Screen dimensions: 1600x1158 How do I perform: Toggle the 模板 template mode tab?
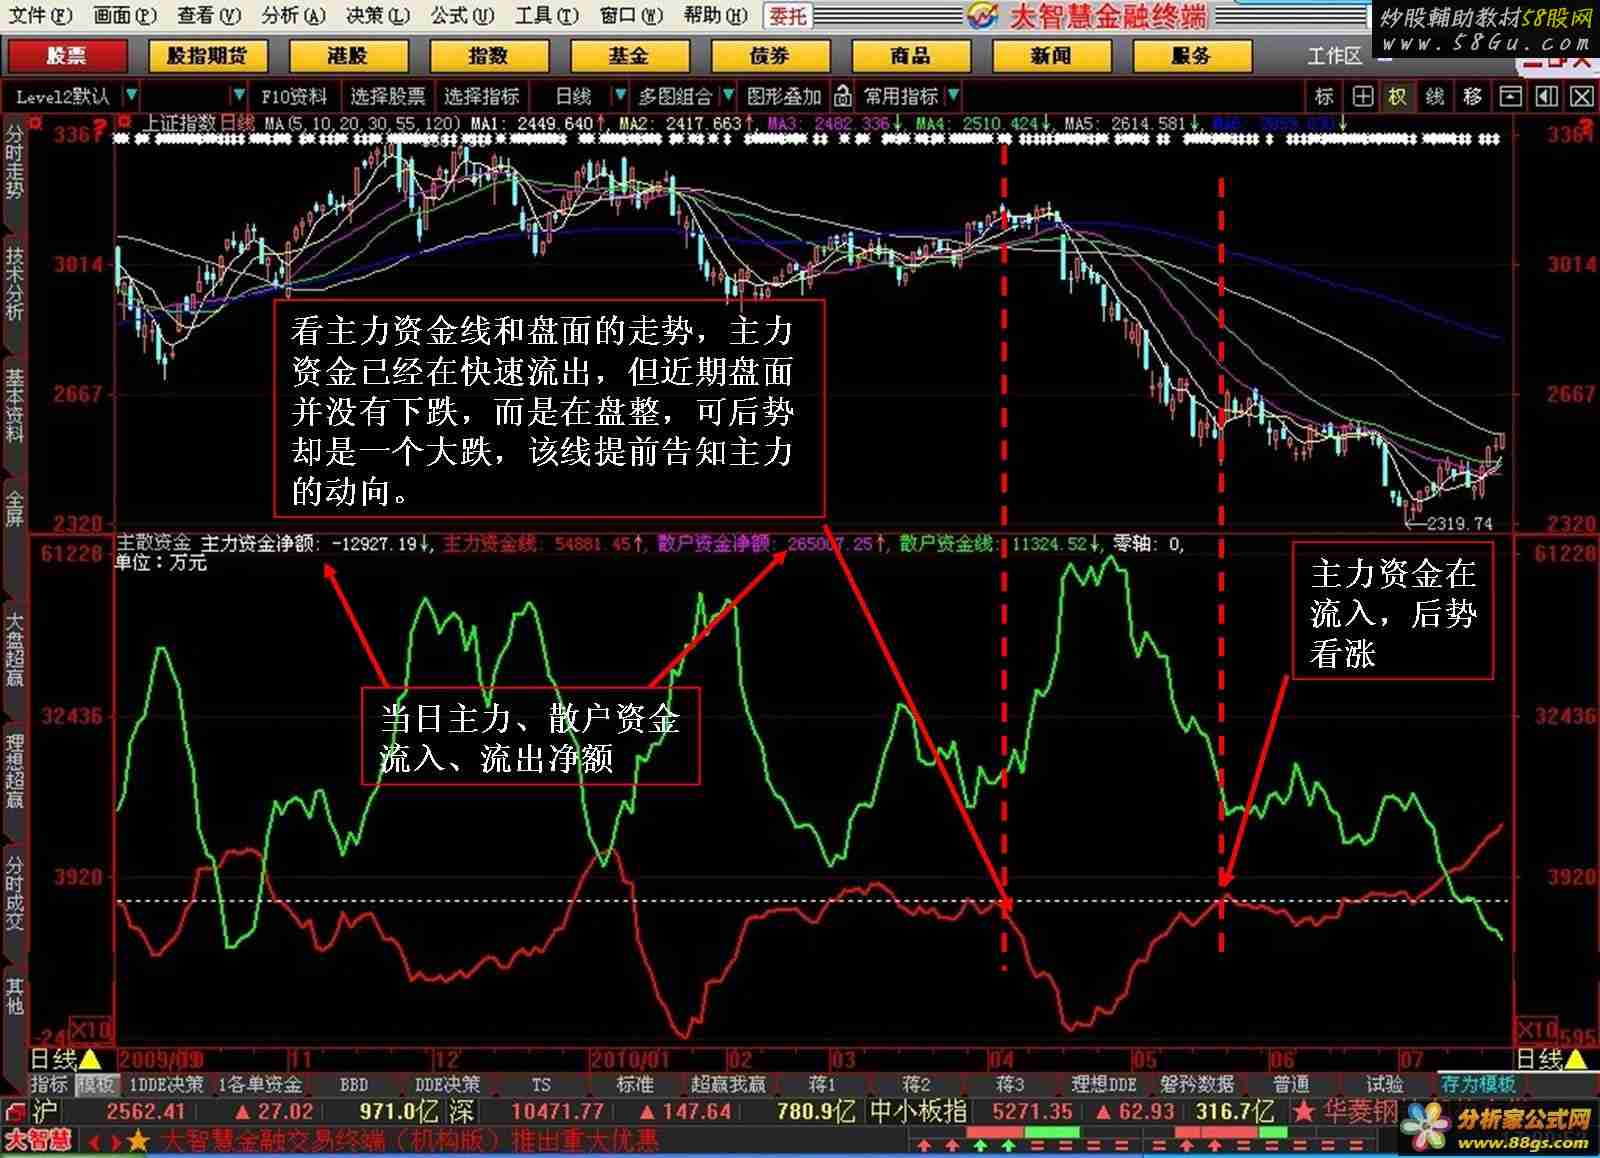(97, 1085)
